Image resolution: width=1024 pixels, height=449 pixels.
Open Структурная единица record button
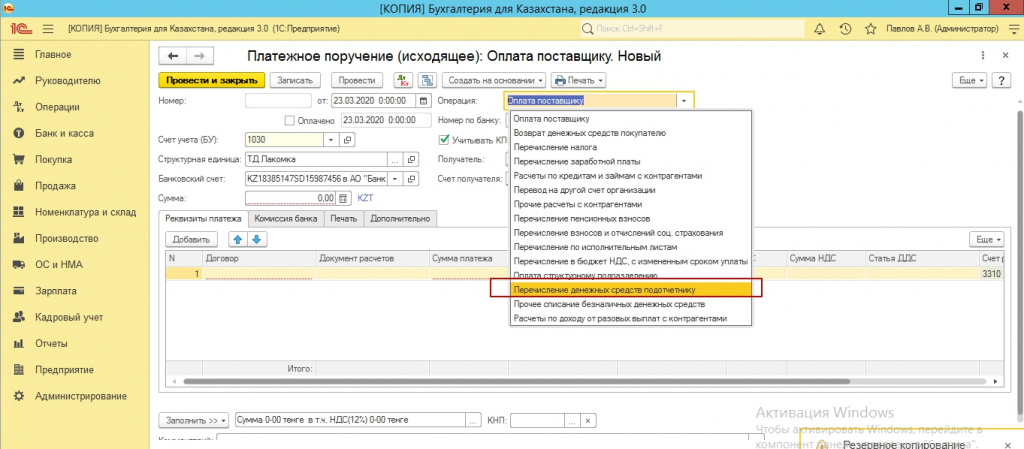click(411, 159)
